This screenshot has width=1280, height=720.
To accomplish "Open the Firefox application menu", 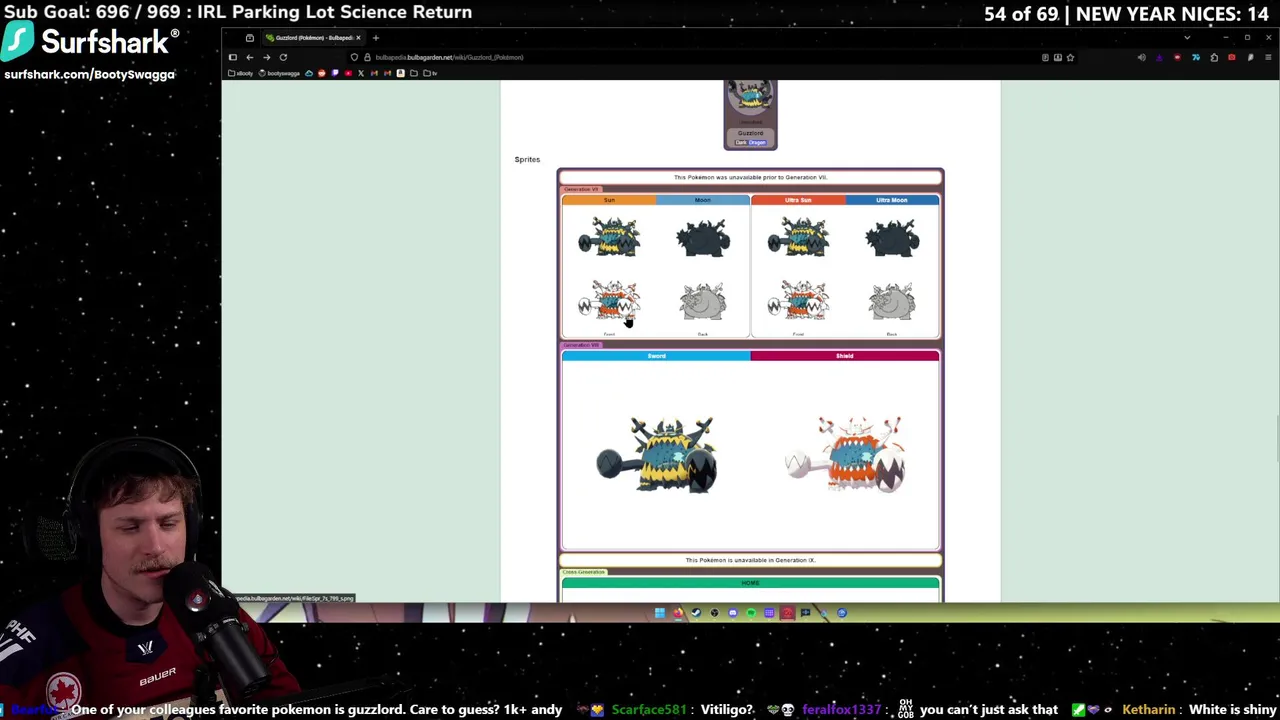I will tap(1268, 57).
